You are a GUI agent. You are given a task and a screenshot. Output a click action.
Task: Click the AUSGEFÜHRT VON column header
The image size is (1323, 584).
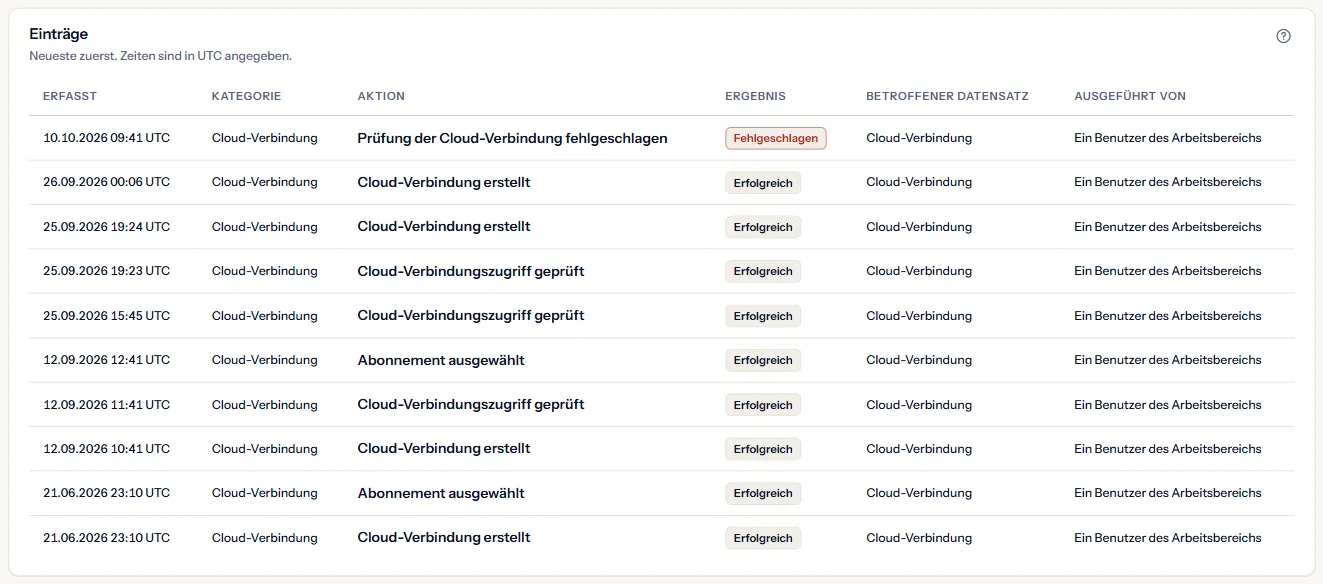[x=1130, y=96]
